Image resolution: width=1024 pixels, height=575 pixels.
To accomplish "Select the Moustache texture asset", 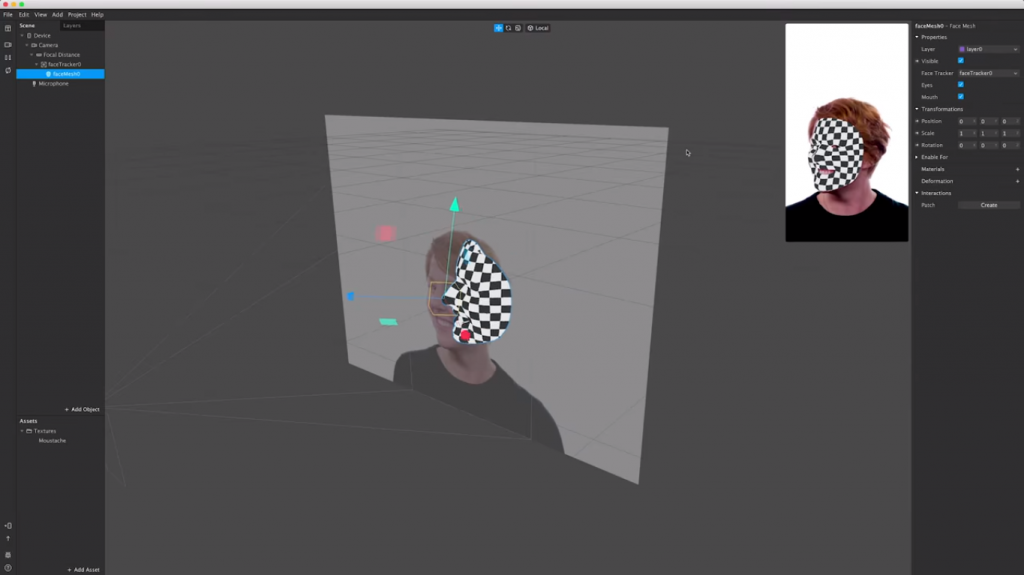I will point(52,440).
